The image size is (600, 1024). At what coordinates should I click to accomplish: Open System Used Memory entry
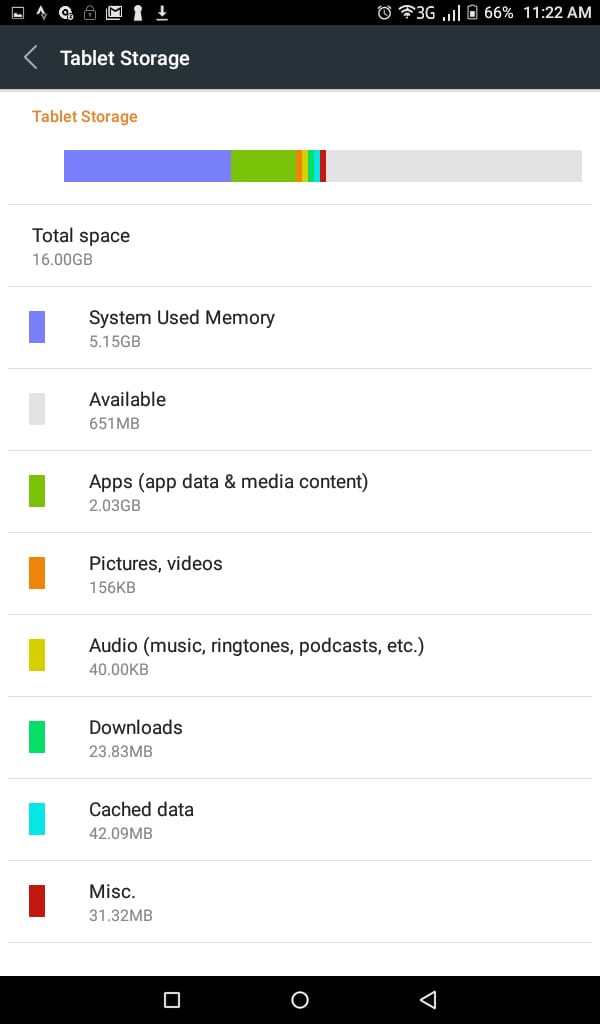point(300,328)
